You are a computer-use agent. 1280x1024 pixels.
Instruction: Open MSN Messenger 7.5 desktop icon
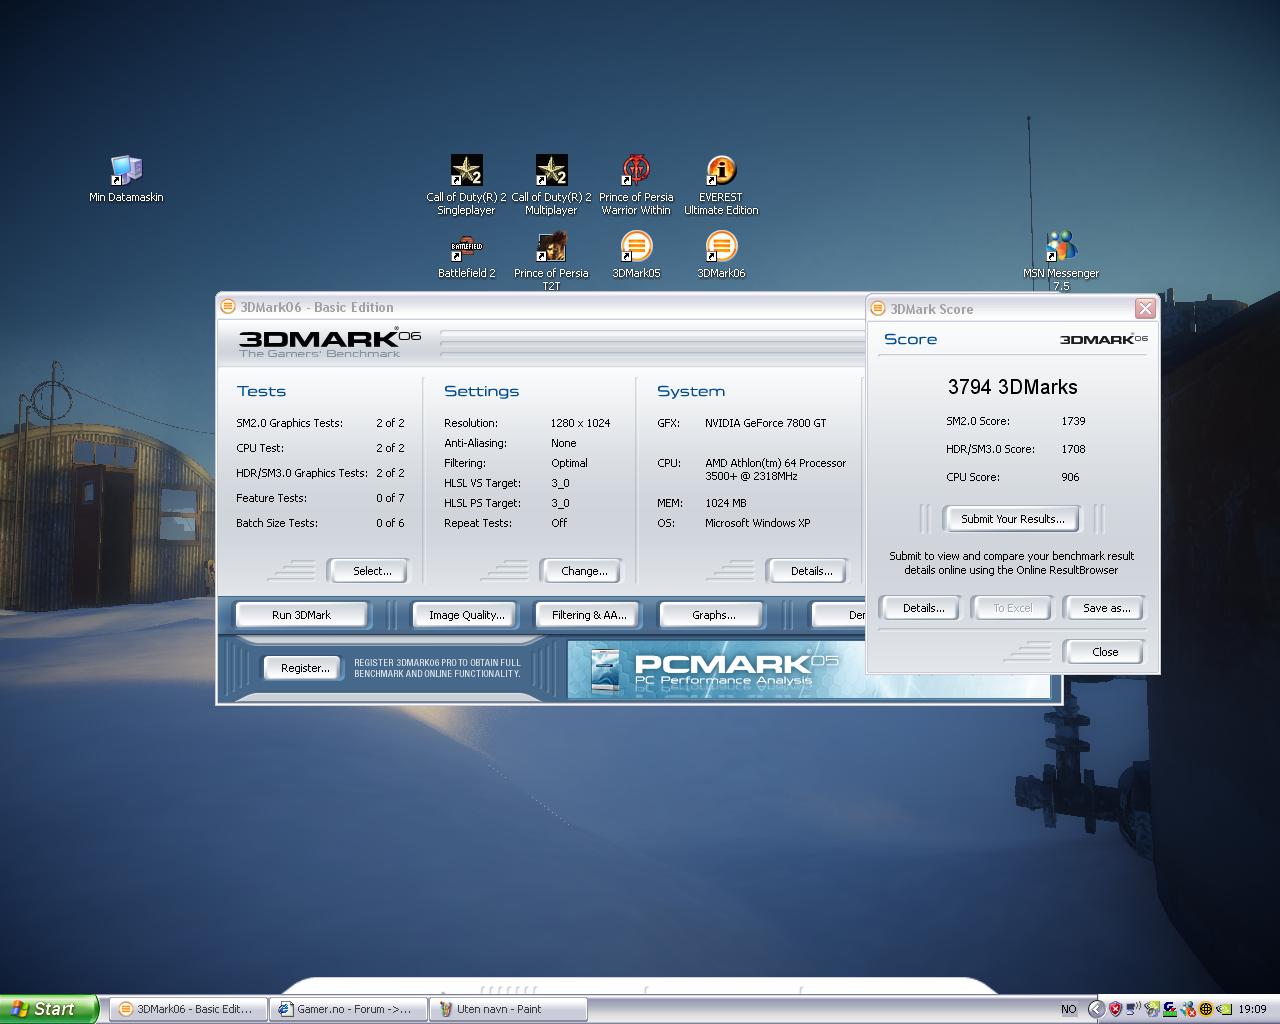1061,260
